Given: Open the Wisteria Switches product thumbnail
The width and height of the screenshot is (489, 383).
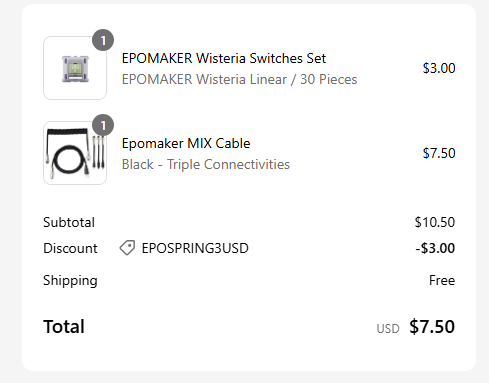Looking at the screenshot, I should 75,68.
